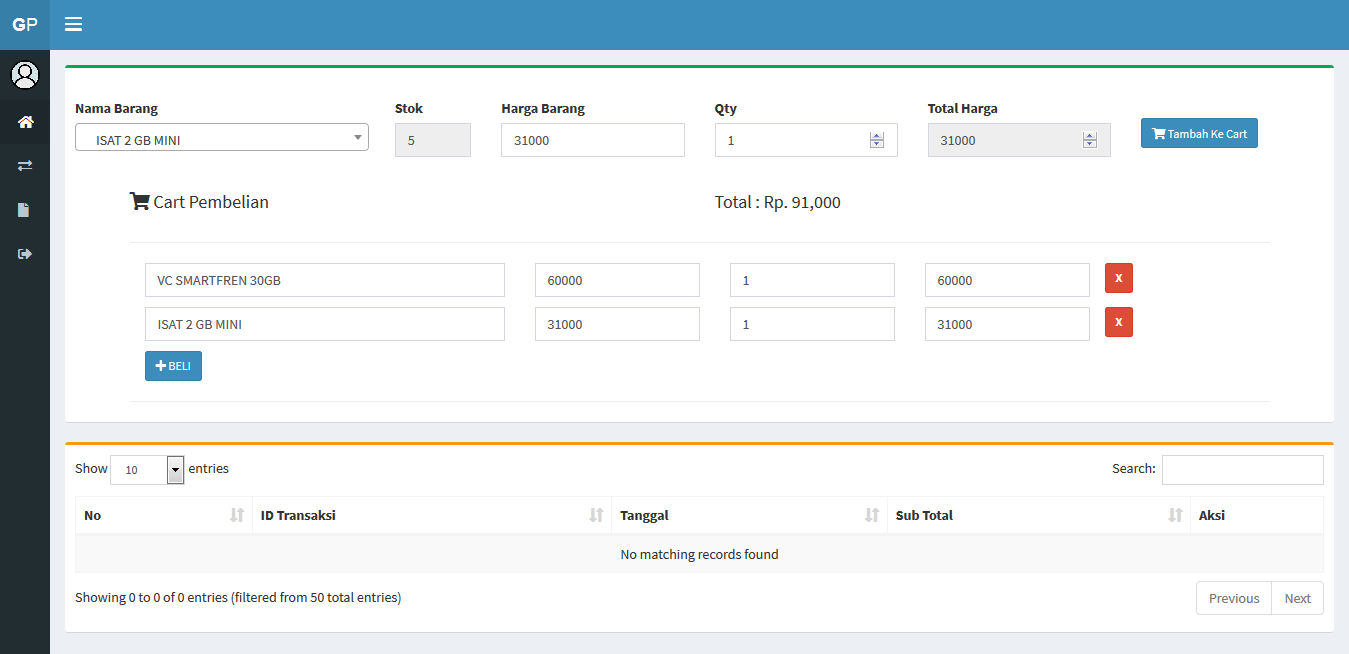Click the GP logo icon
This screenshot has height=654, width=1349.
(25, 24)
